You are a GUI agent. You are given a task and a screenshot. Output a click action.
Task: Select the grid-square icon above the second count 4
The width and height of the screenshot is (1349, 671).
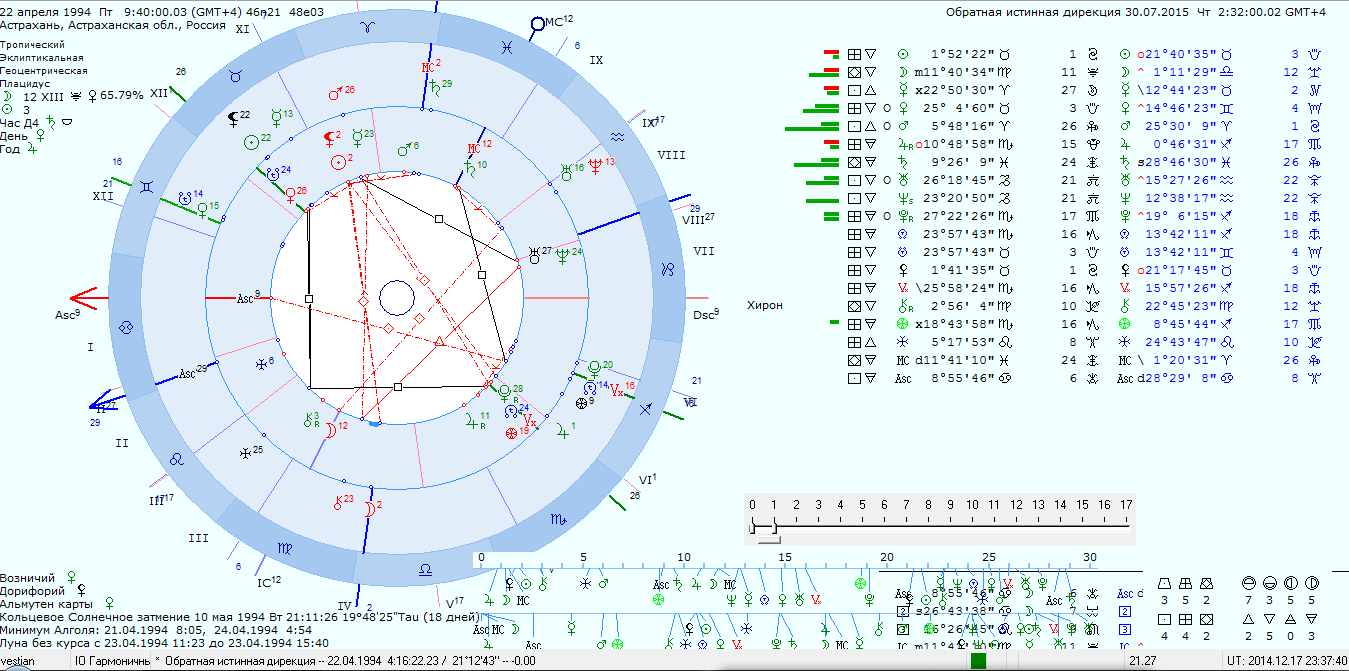point(1185,617)
